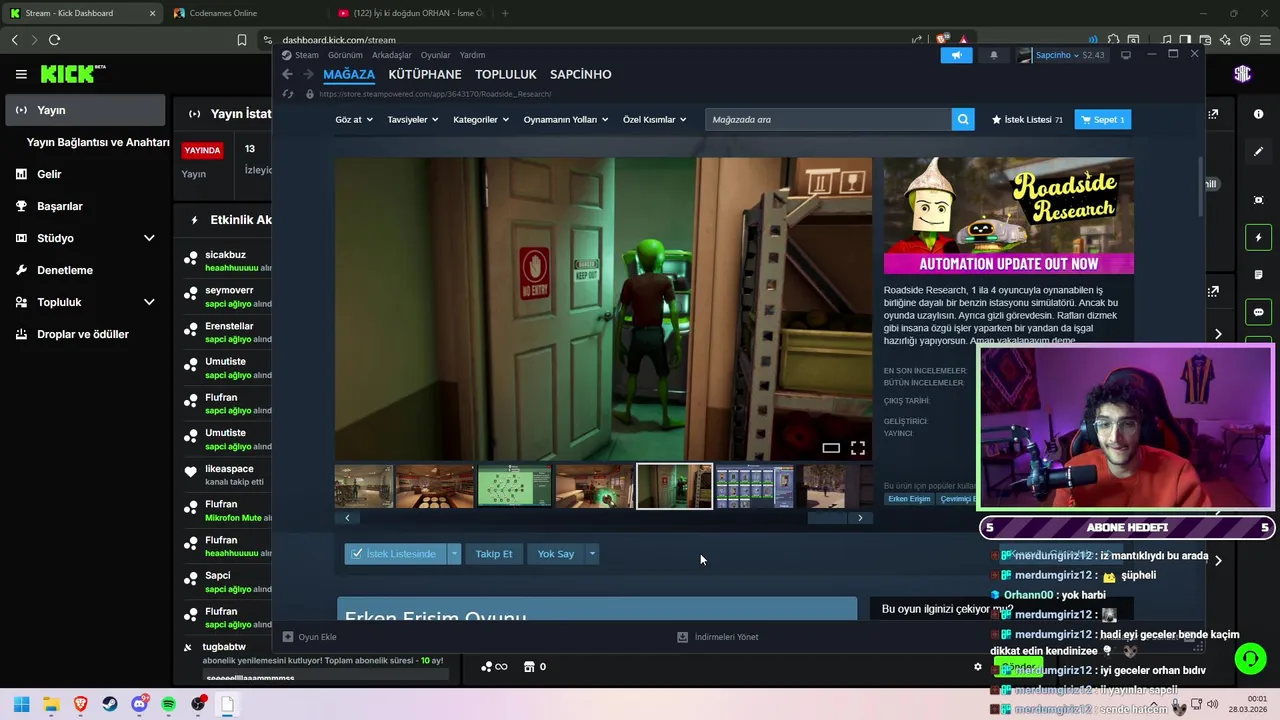The image size is (1280, 720).
Task: Open the Kick hamburger menu
Action: pyautogui.click(x=21, y=74)
